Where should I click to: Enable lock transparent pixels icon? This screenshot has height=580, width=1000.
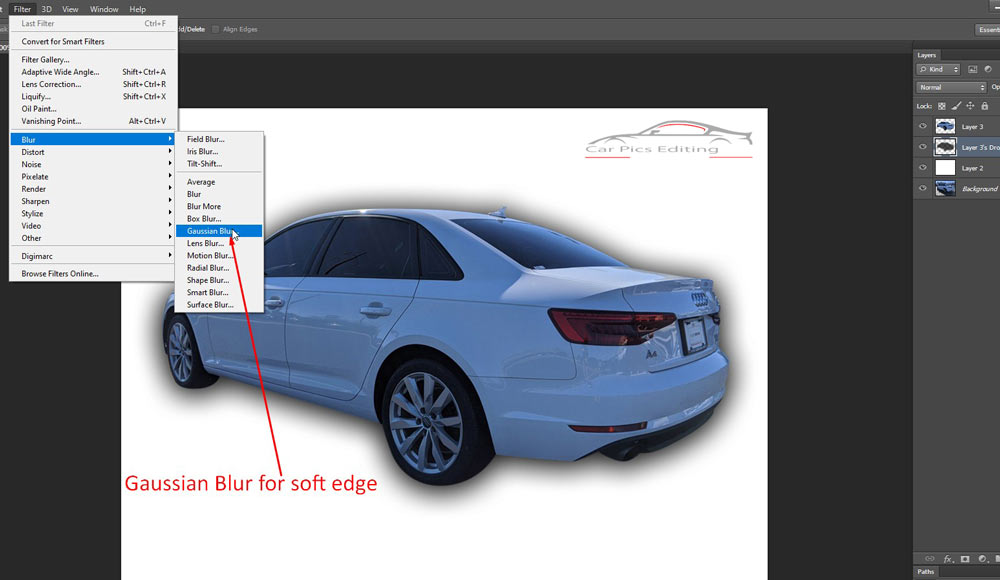click(942, 106)
